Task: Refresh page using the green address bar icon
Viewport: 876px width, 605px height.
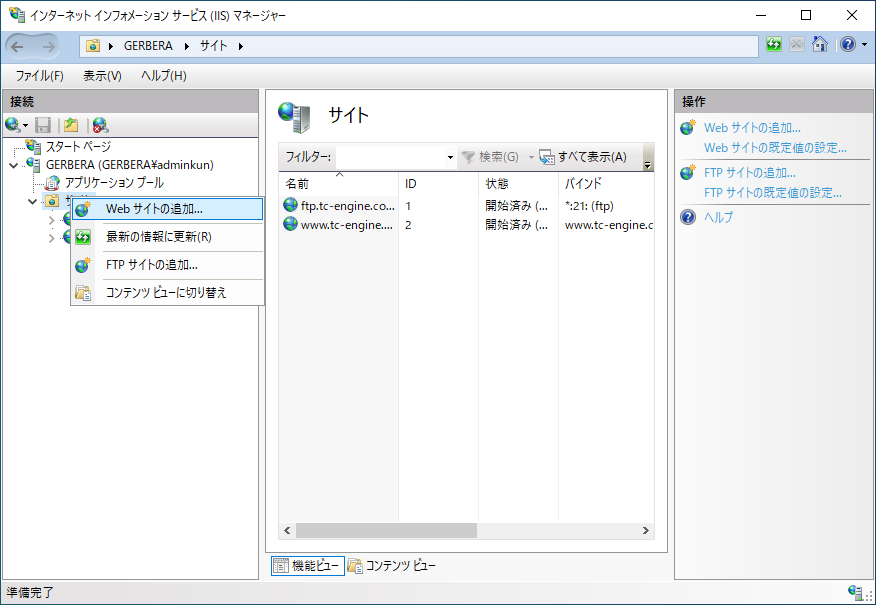Action: coord(774,45)
